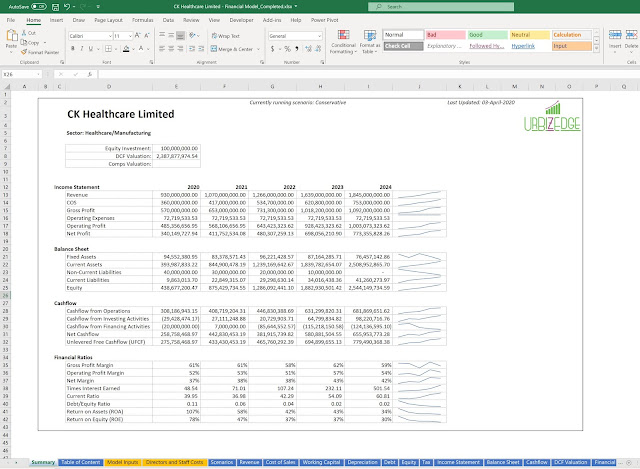
Task: Open the General number format dropdown
Action: tap(319, 36)
